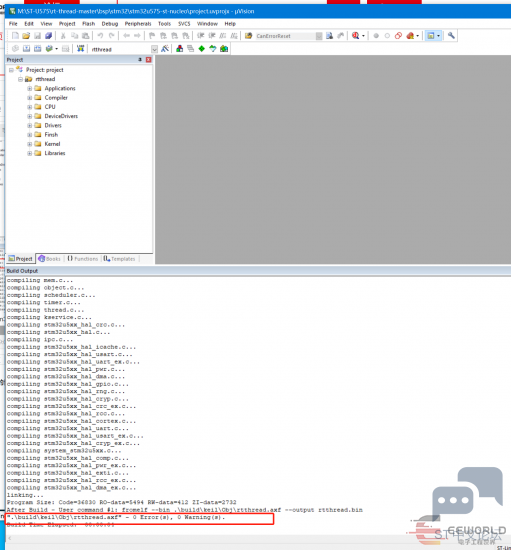This screenshot has height=550, width=511.
Task: Open the Configuration wrench icon
Action: click(x=451, y=36)
